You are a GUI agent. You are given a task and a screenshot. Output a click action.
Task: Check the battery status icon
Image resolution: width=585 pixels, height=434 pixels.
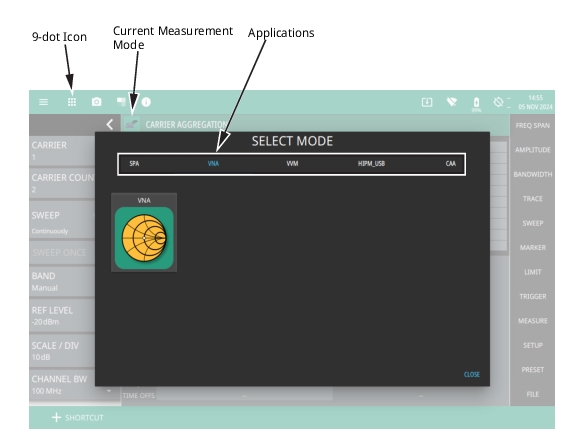(476, 104)
